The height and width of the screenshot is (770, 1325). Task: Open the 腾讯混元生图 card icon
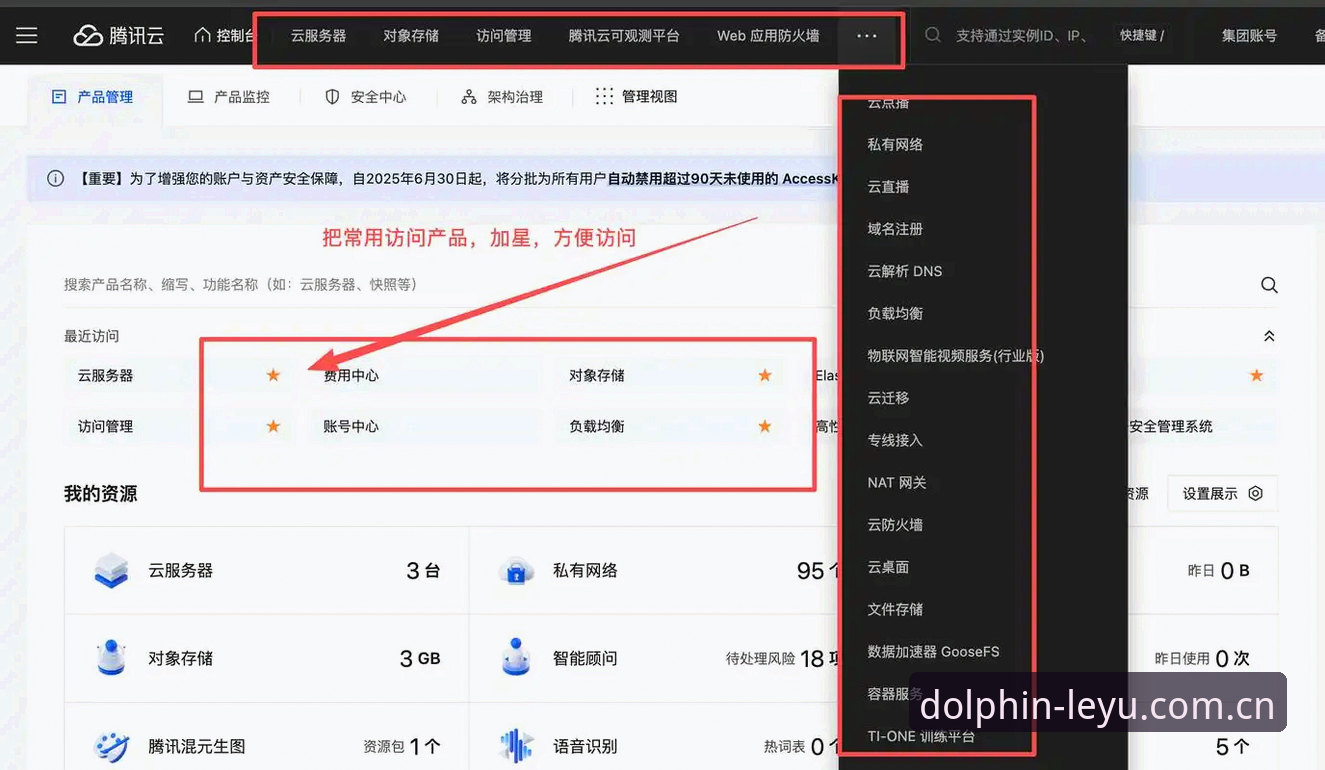(111, 746)
